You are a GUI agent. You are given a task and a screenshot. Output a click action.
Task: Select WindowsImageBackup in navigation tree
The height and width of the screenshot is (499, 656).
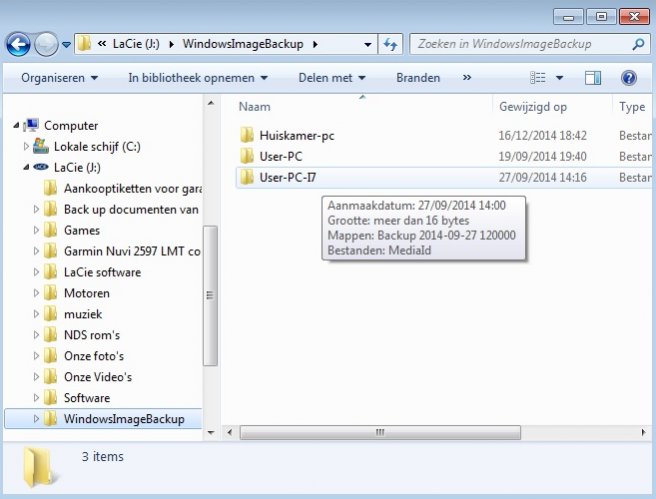(124, 419)
